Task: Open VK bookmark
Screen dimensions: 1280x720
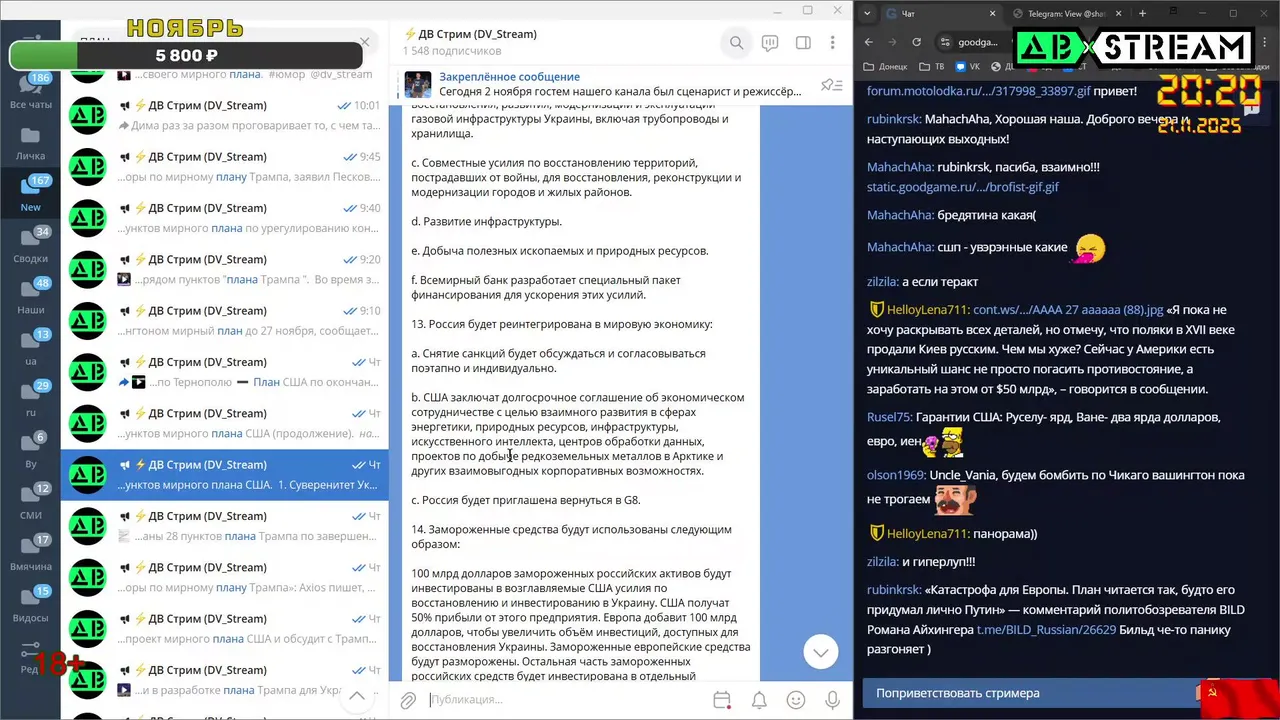Action: [968, 67]
